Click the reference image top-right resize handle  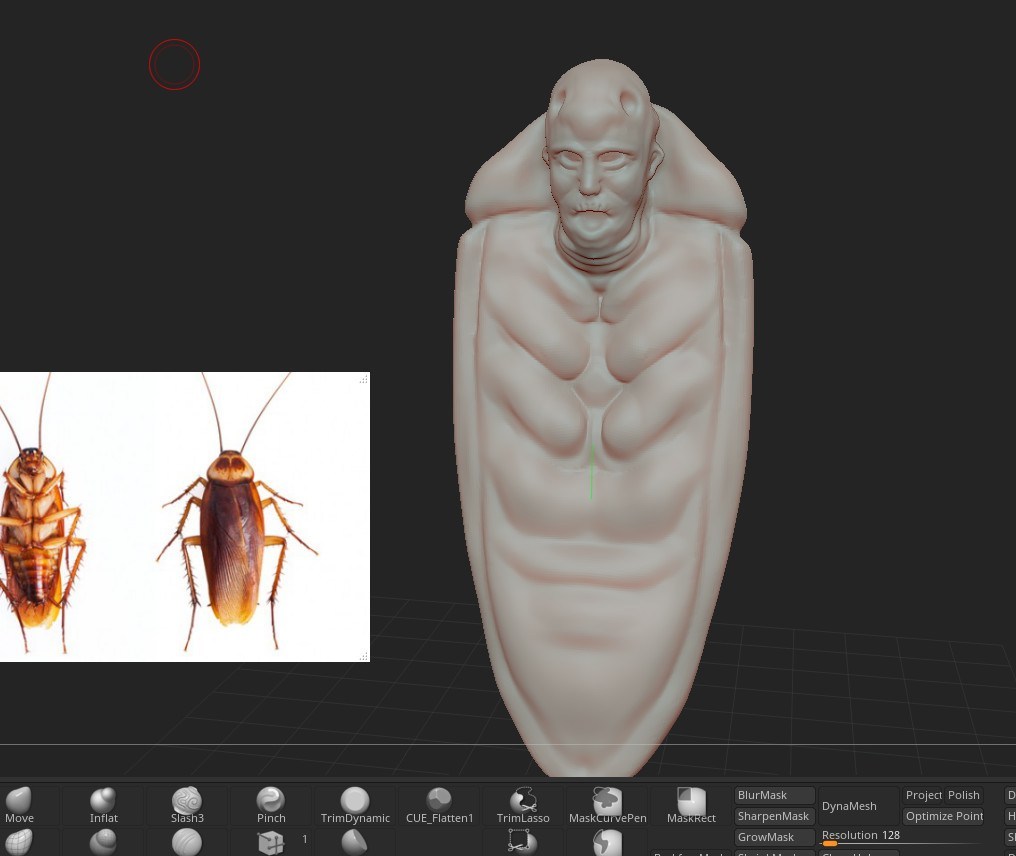tap(363, 379)
